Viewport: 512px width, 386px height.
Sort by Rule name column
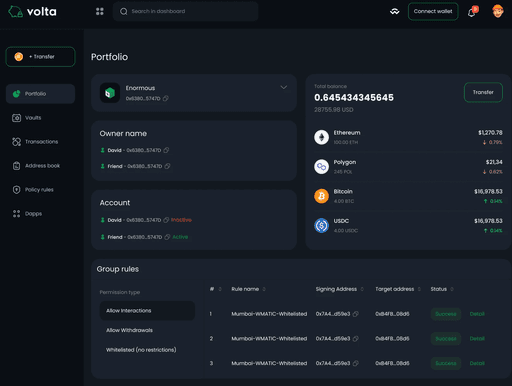264,289
